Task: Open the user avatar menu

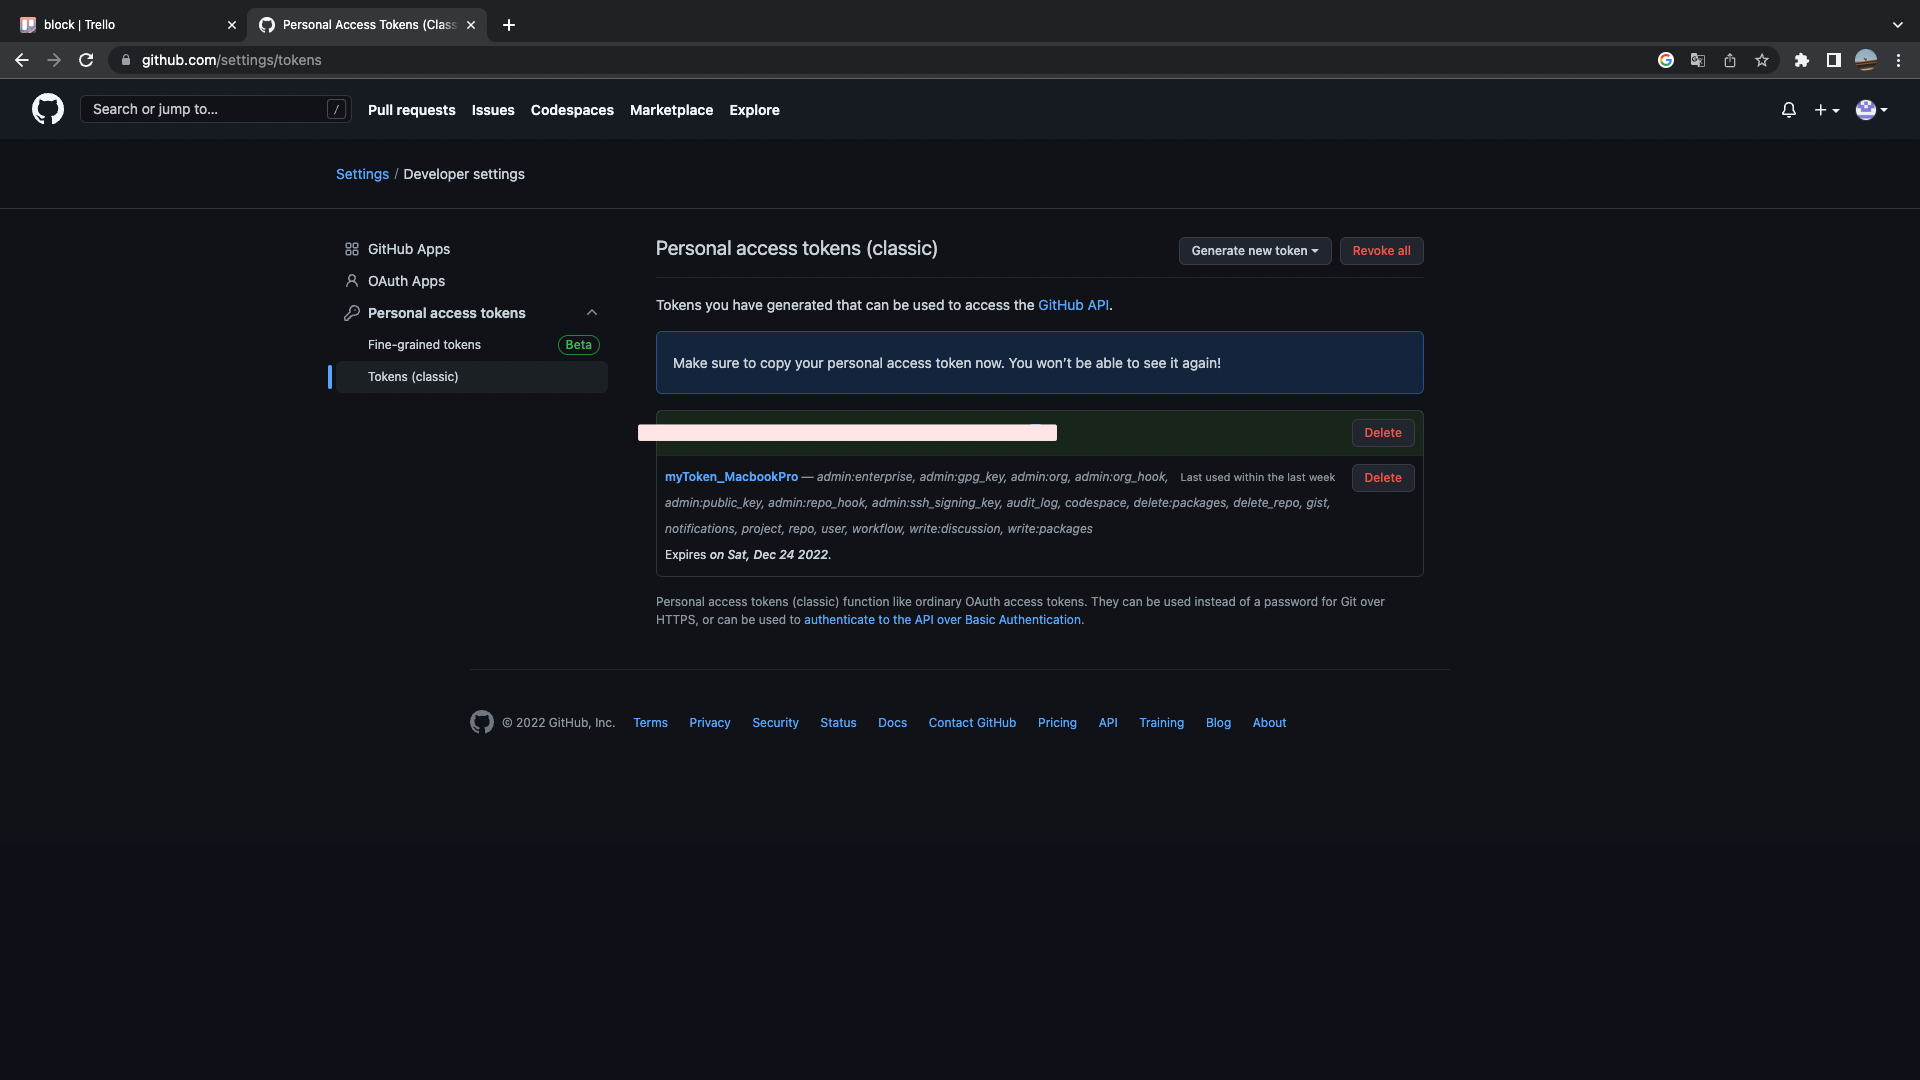Action: point(1870,110)
